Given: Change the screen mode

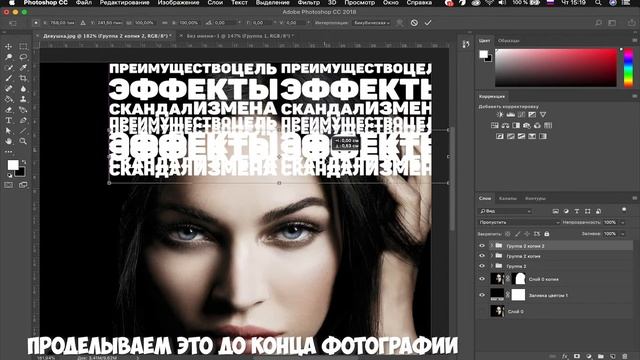Looking at the screenshot, I should pos(23,185).
